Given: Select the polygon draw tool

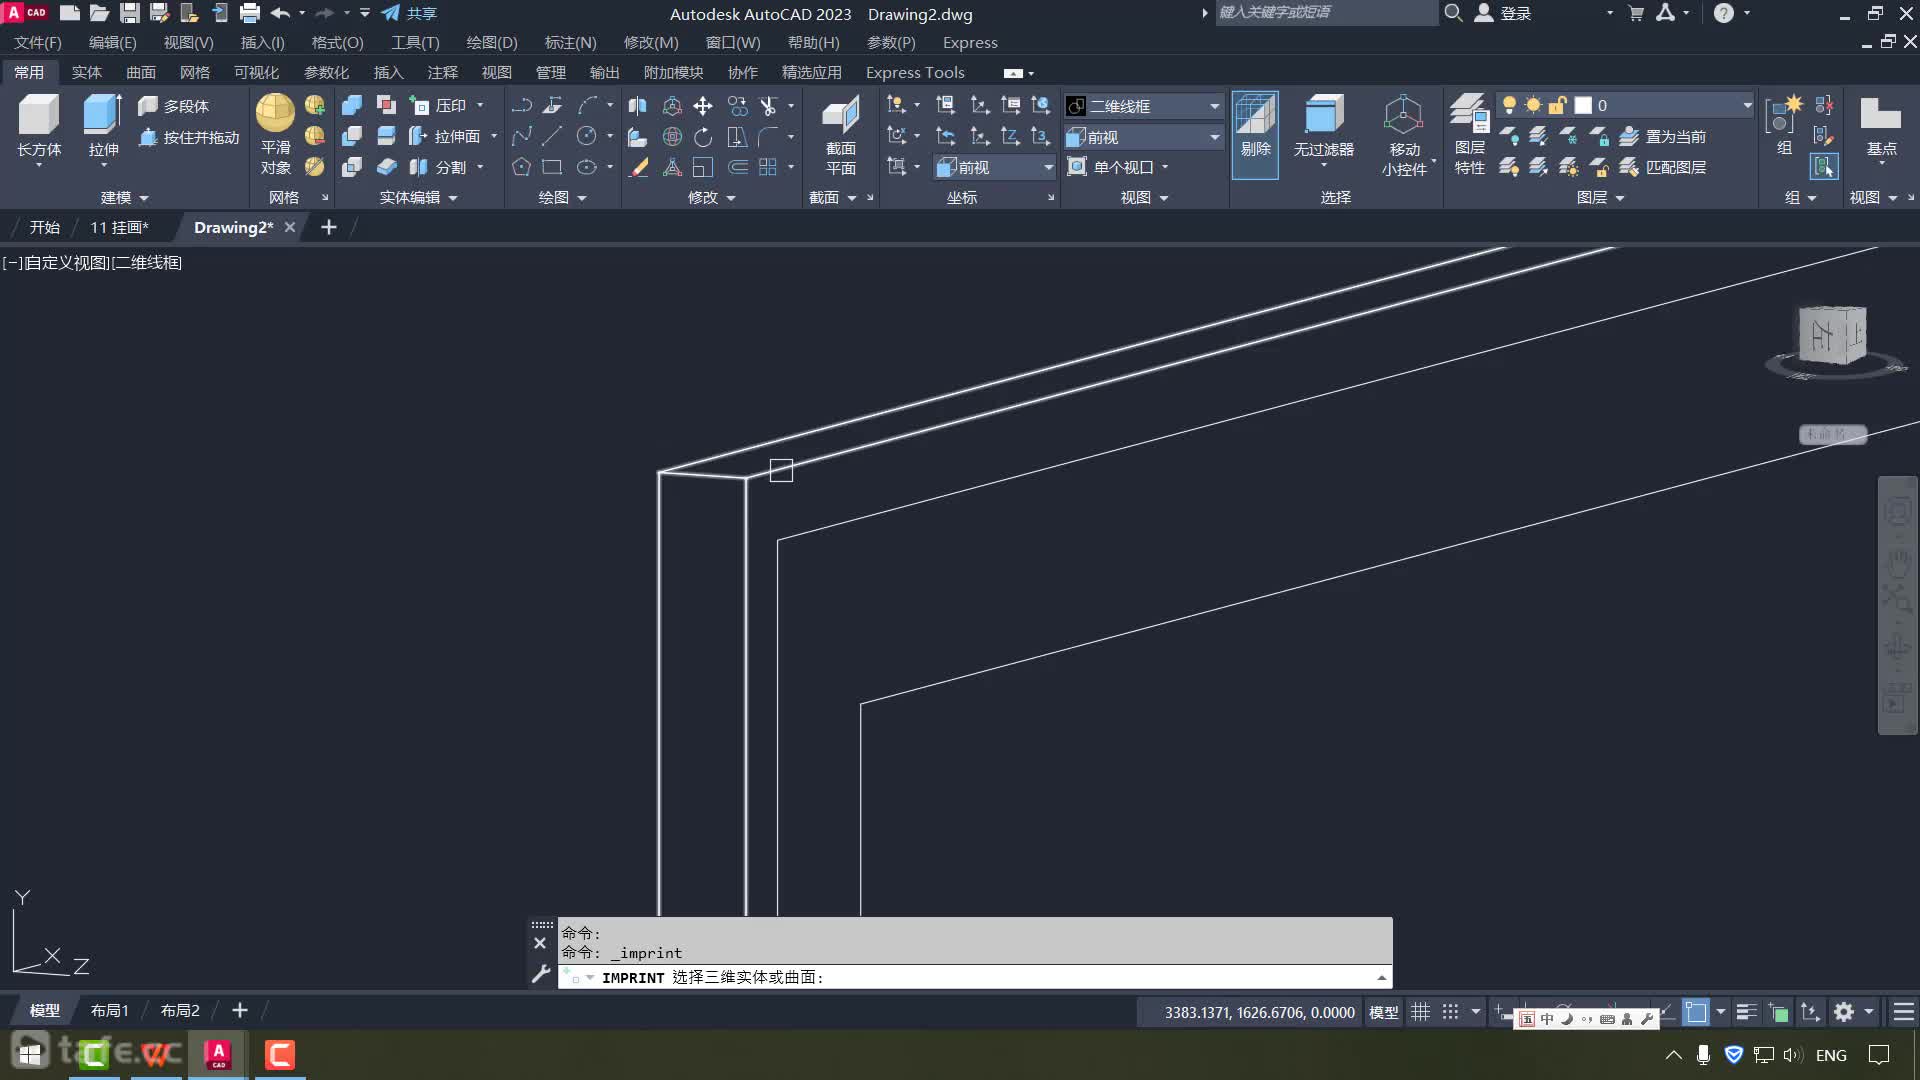Looking at the screenshot, I should pos(521,167).
